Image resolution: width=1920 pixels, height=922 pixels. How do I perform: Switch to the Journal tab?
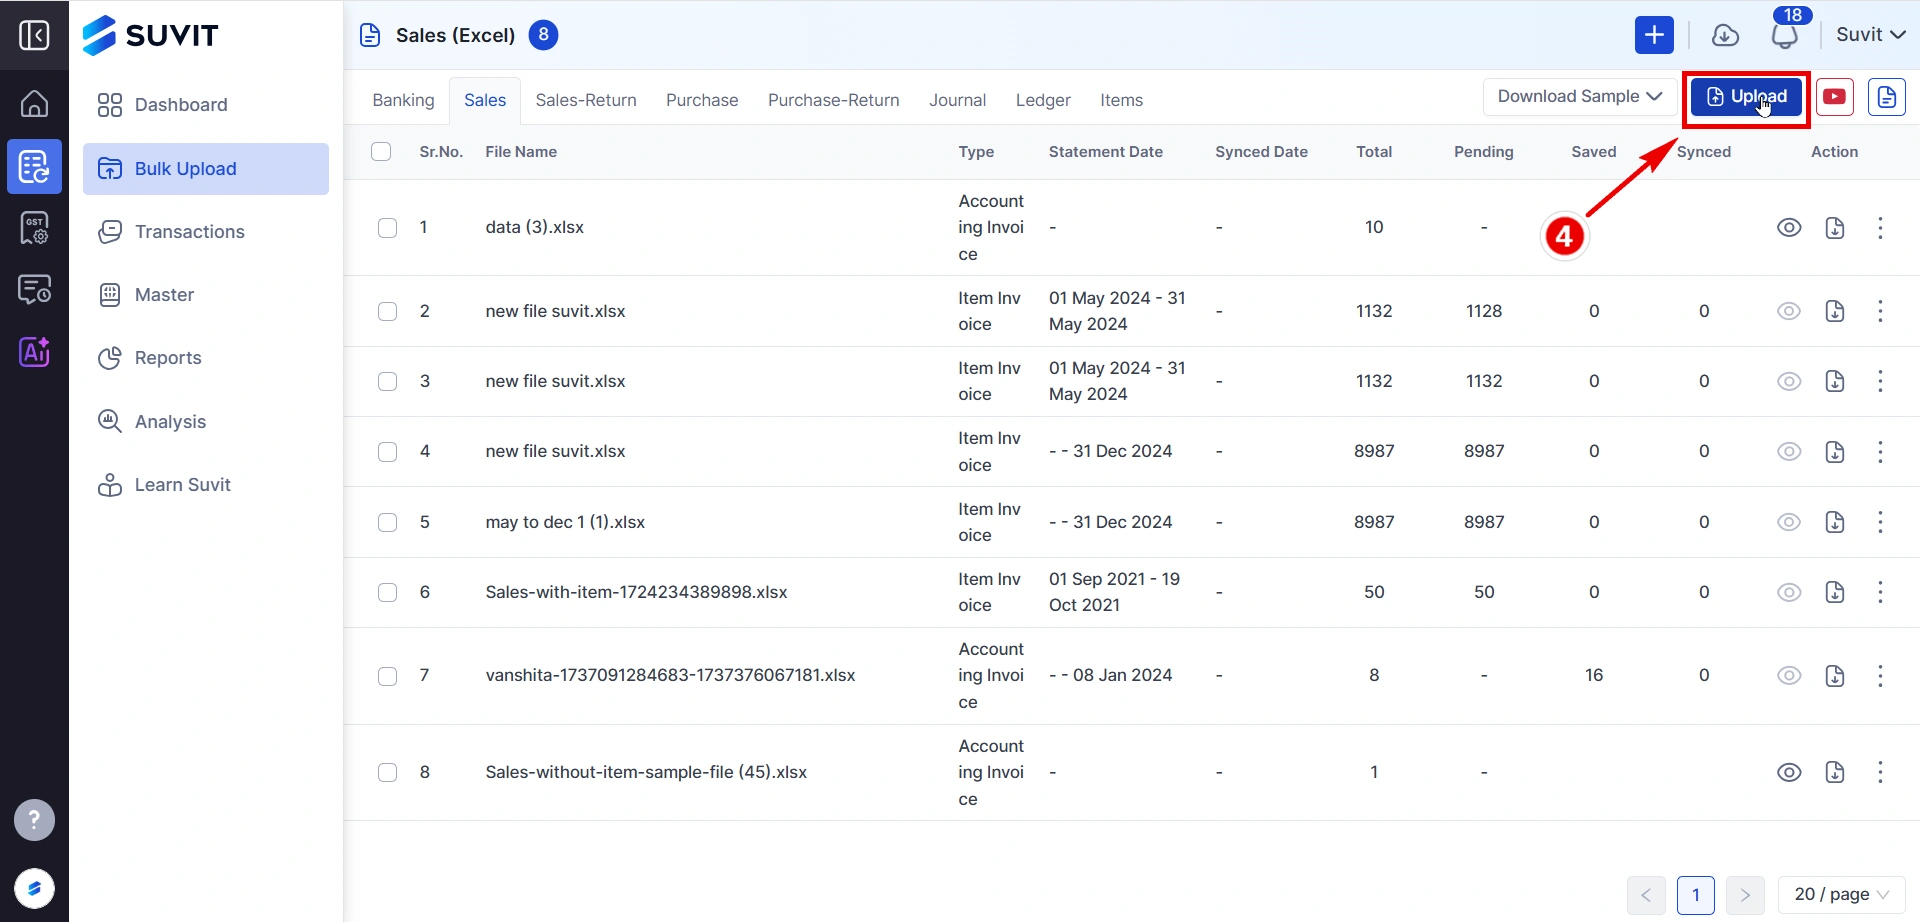pos(957,100)
